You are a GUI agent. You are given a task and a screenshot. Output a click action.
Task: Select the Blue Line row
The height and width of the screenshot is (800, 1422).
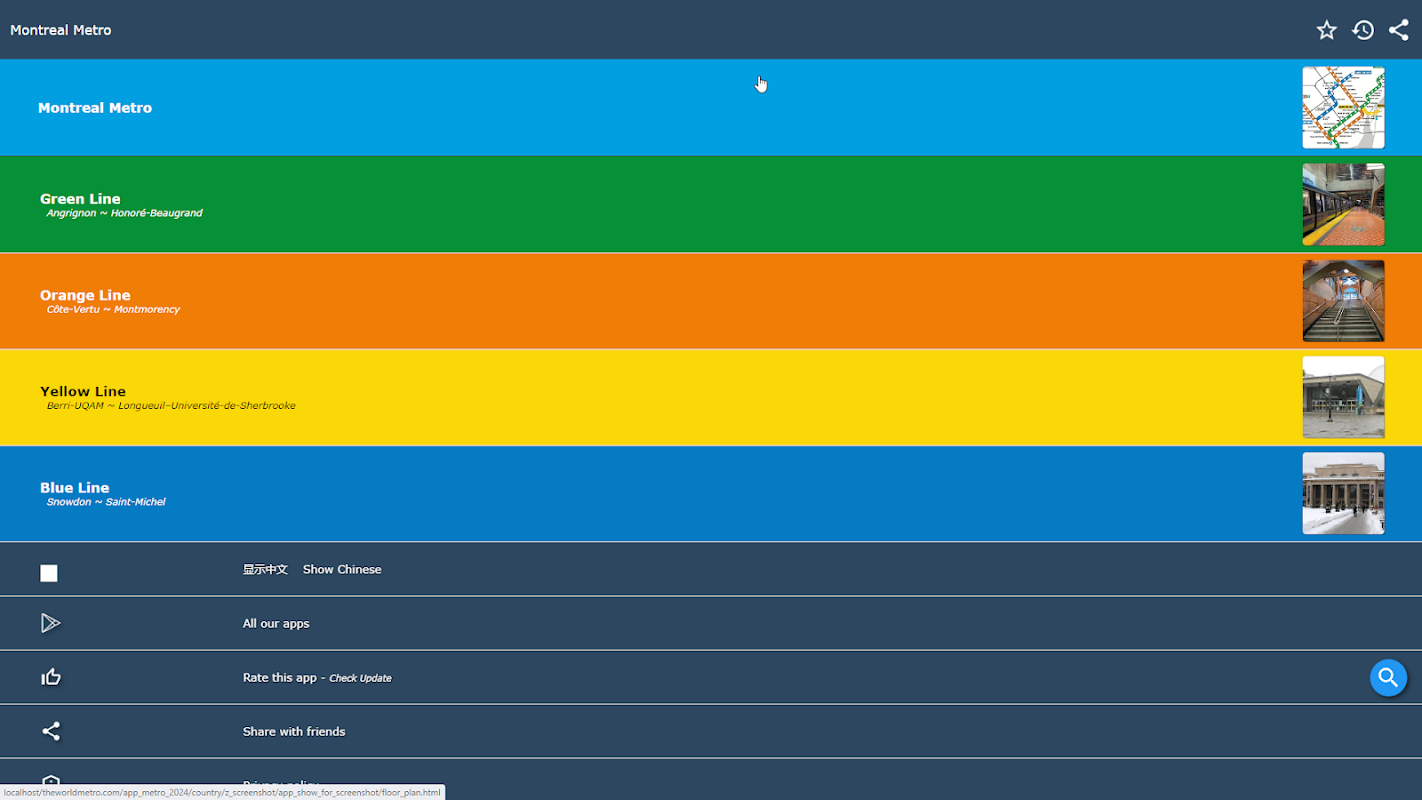coord(711,494)
